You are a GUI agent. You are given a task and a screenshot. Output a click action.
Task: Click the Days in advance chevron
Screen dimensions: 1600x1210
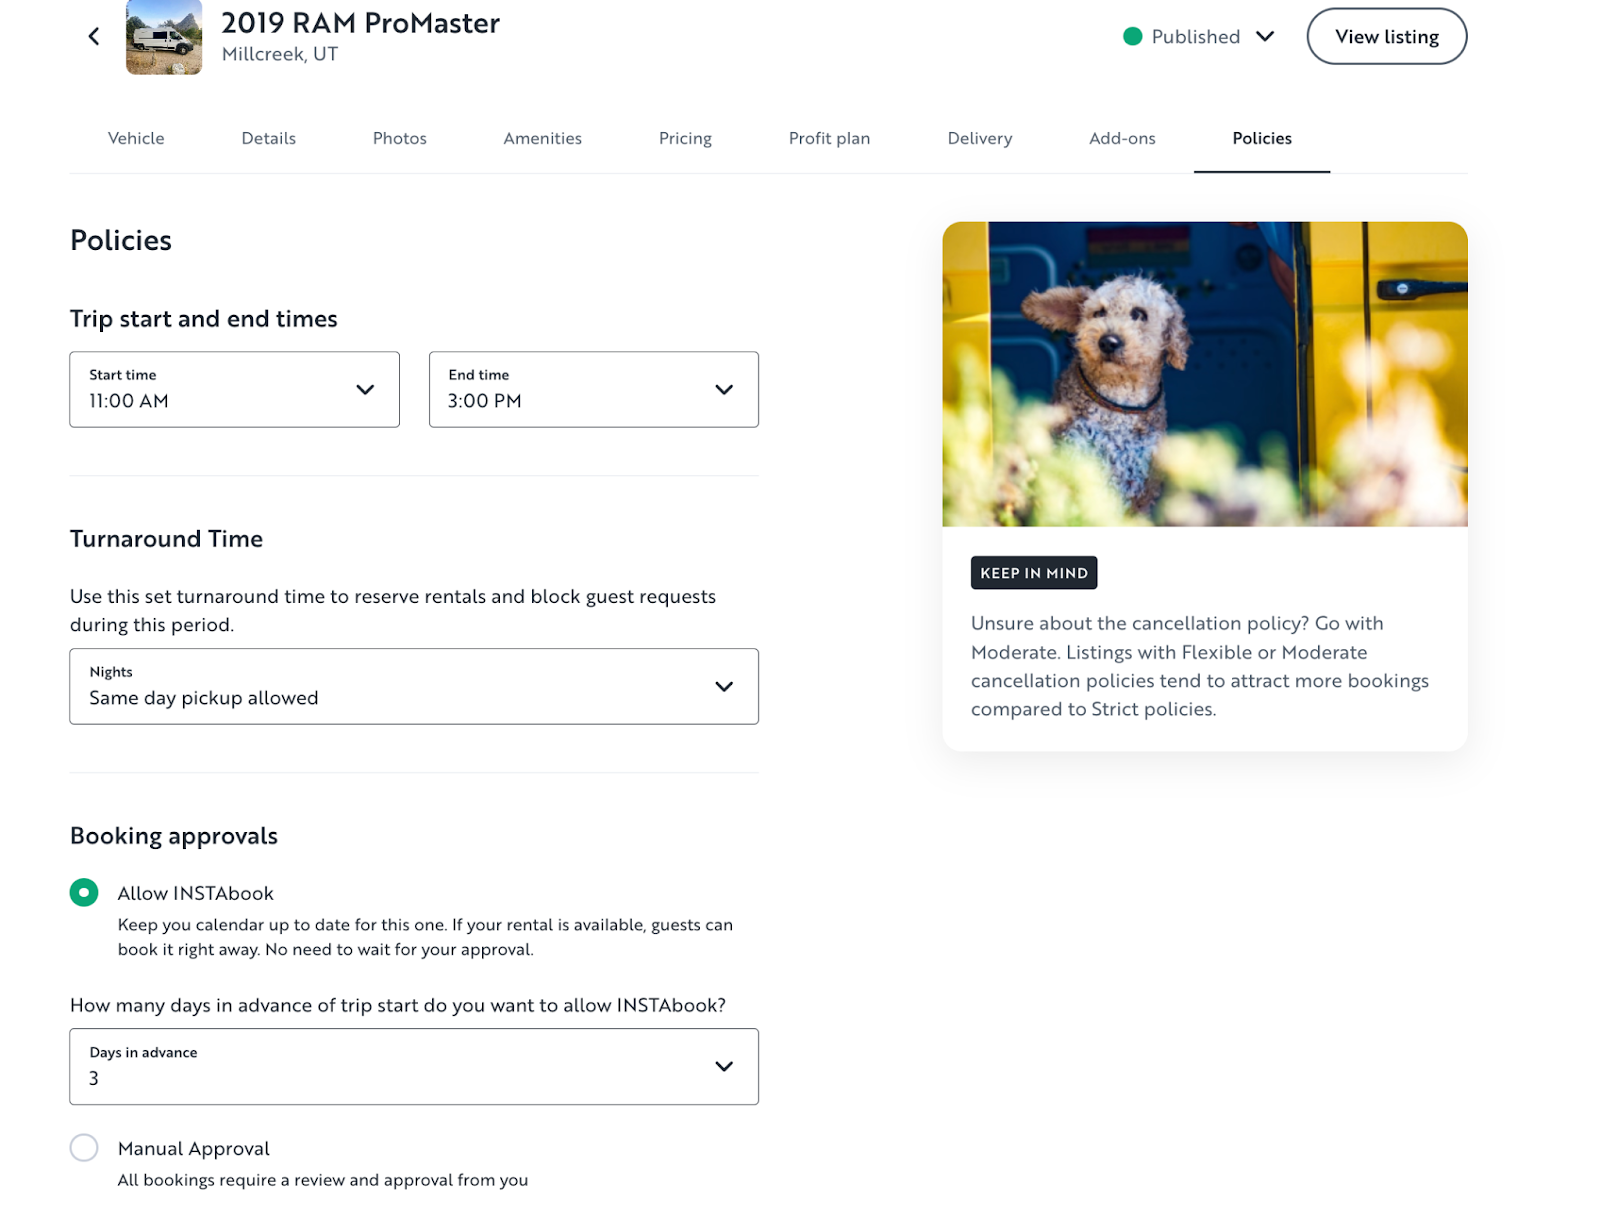[x=724, y=1067]
